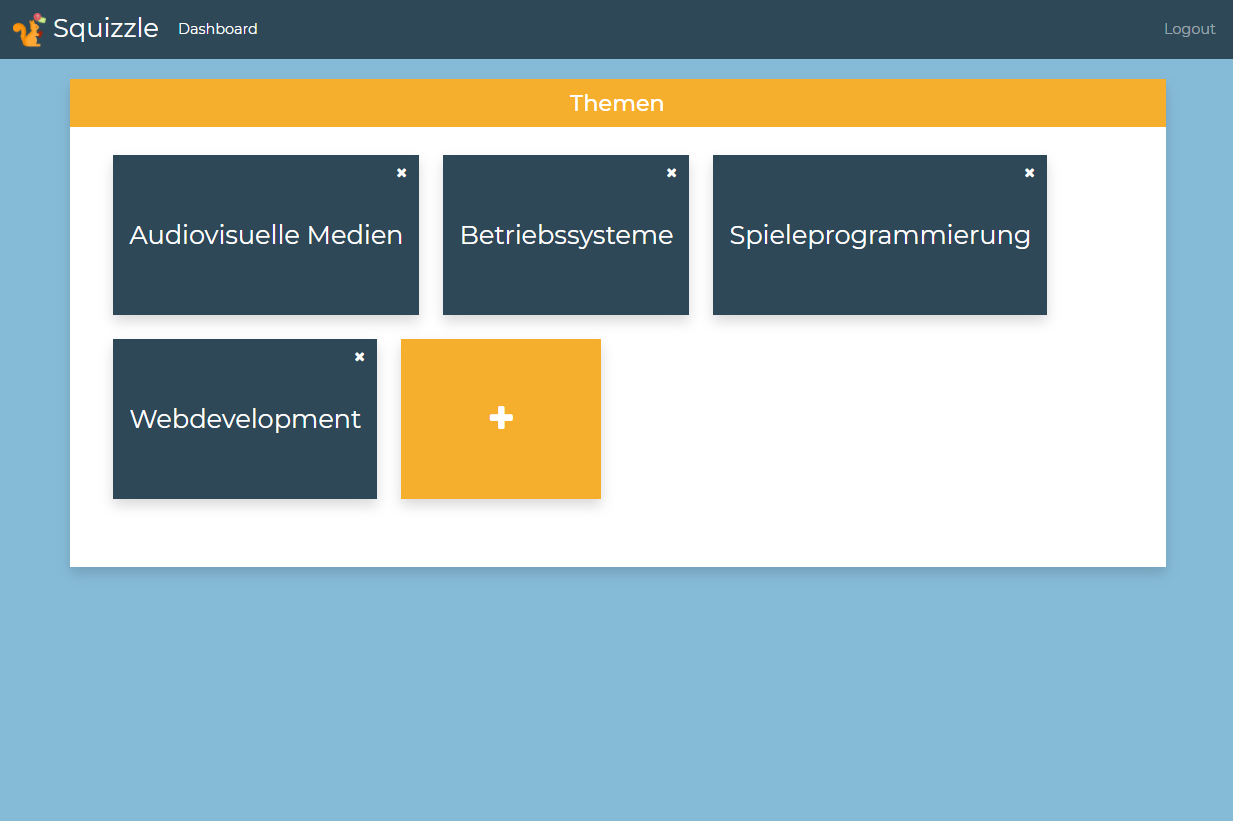Image resolution: width=1233 pixels, height=821 pixels.
Task: Remove Betriebssysteme using its x icon
Action: 672,173
